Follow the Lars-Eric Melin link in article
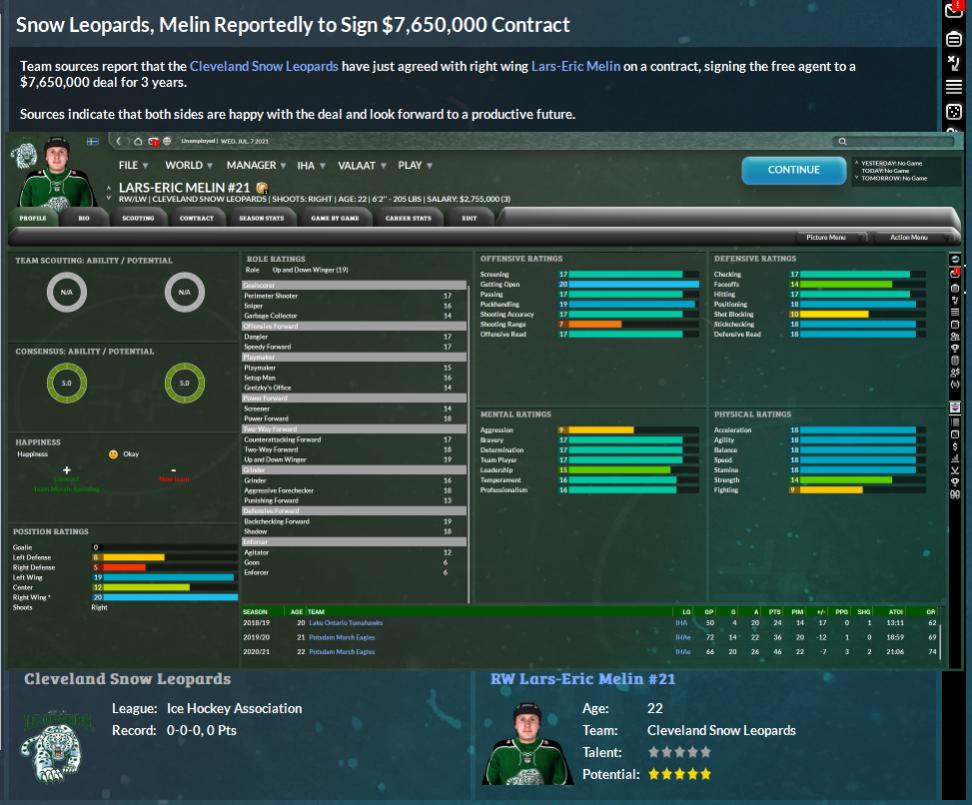The height and width of the screenshot is (805, 972). coord(576,66)
